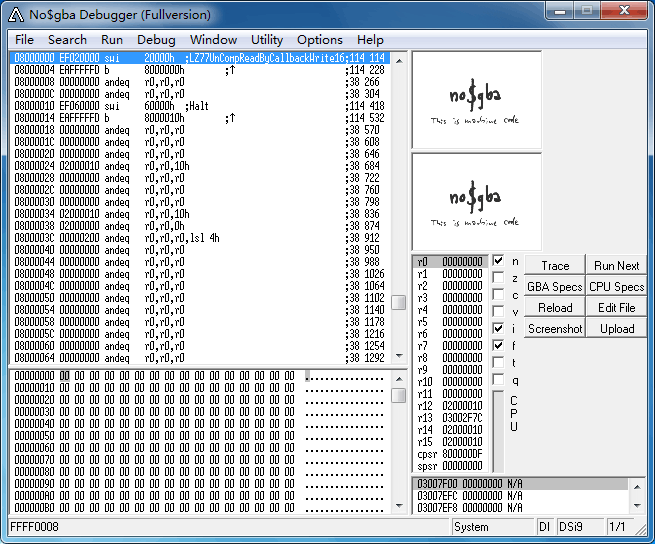
Task: Toggle the z flag checkbox
Action: pyautogui.click(x=498, y=277)
